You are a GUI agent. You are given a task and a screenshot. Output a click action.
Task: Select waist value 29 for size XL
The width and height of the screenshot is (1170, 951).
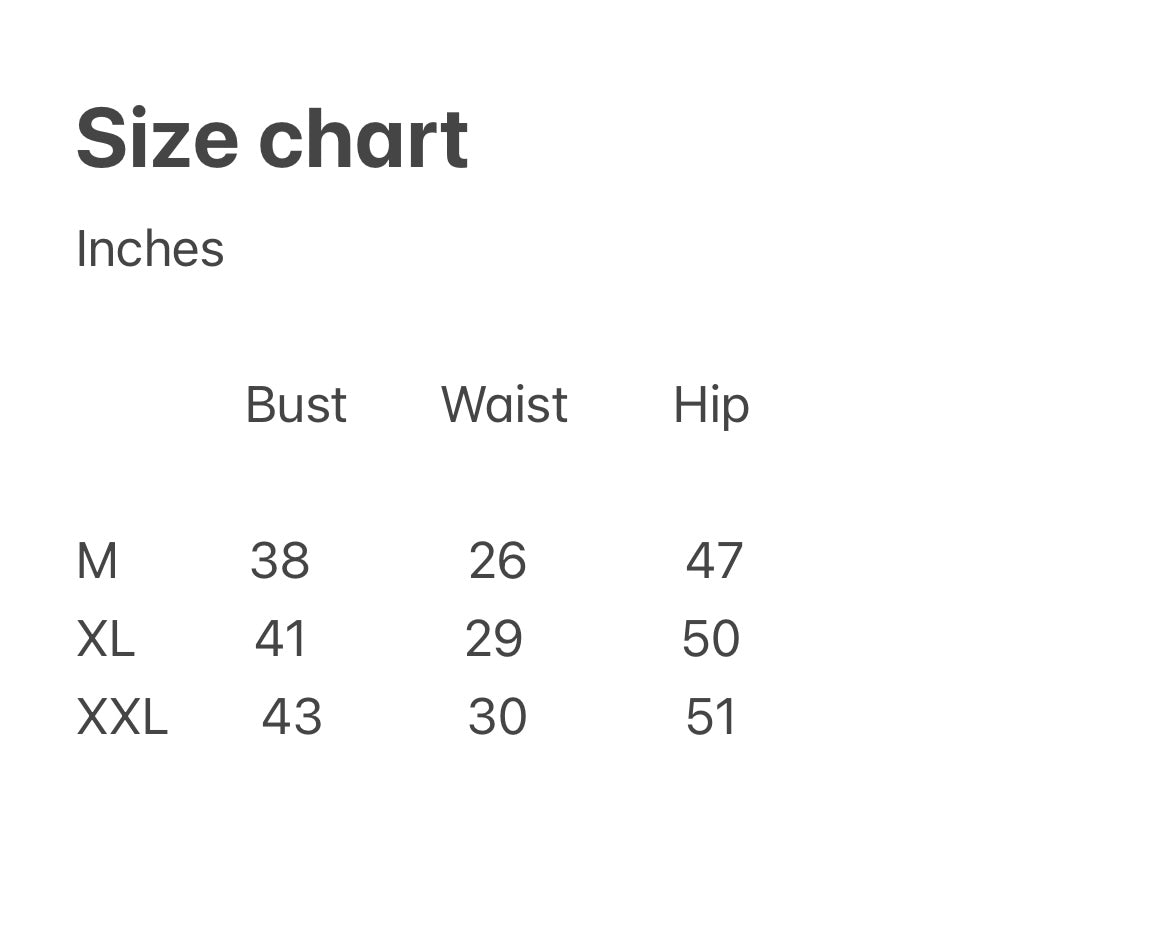(x=494, y=639)
